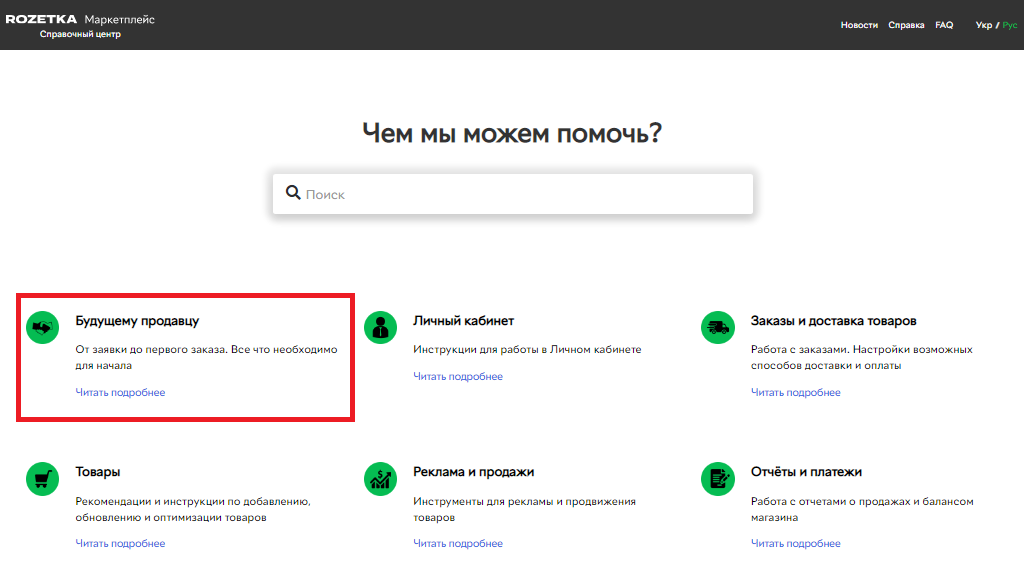Click the person icon for Личный кабинет
This screenshot has height=580, width=1024.
[380, 327]
